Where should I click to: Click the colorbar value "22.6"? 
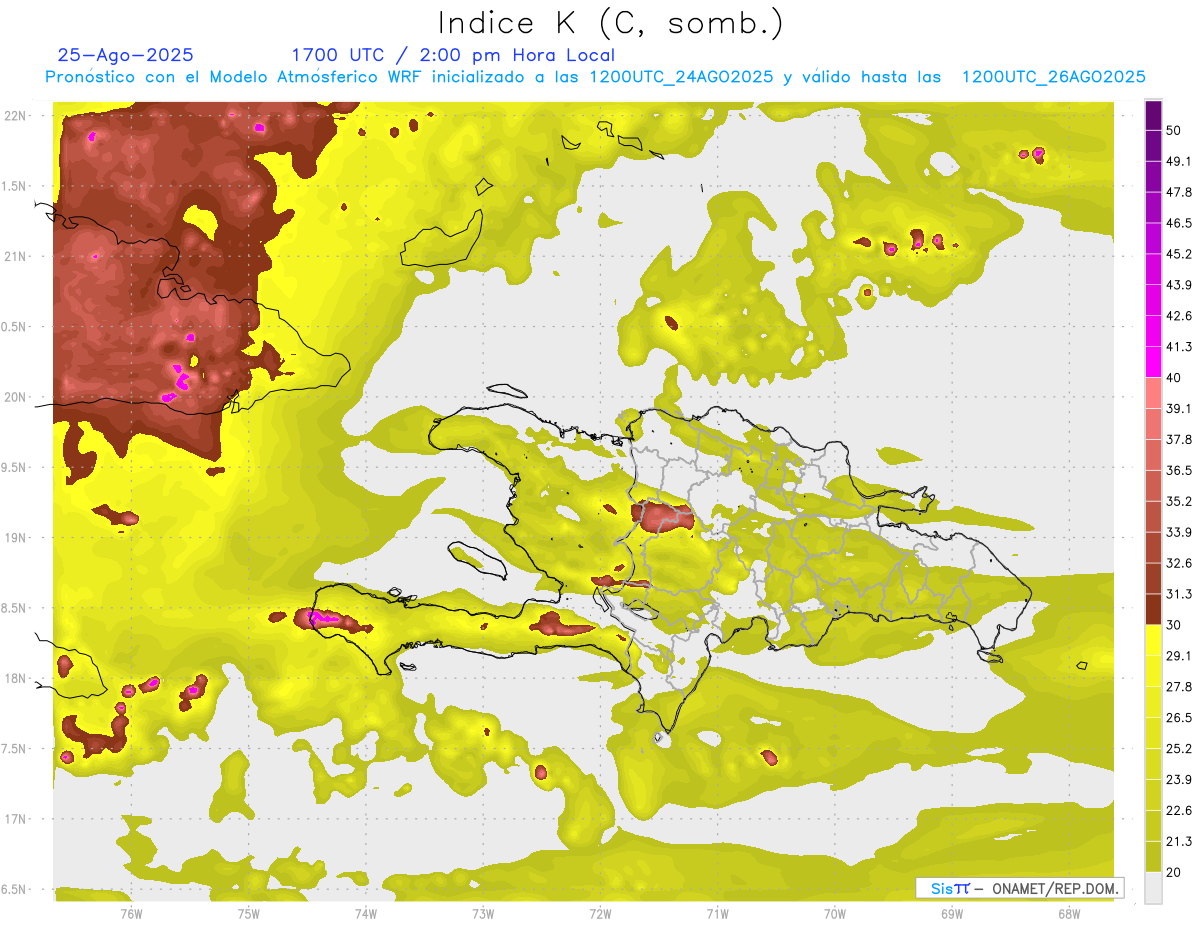tap(1179, 811)
